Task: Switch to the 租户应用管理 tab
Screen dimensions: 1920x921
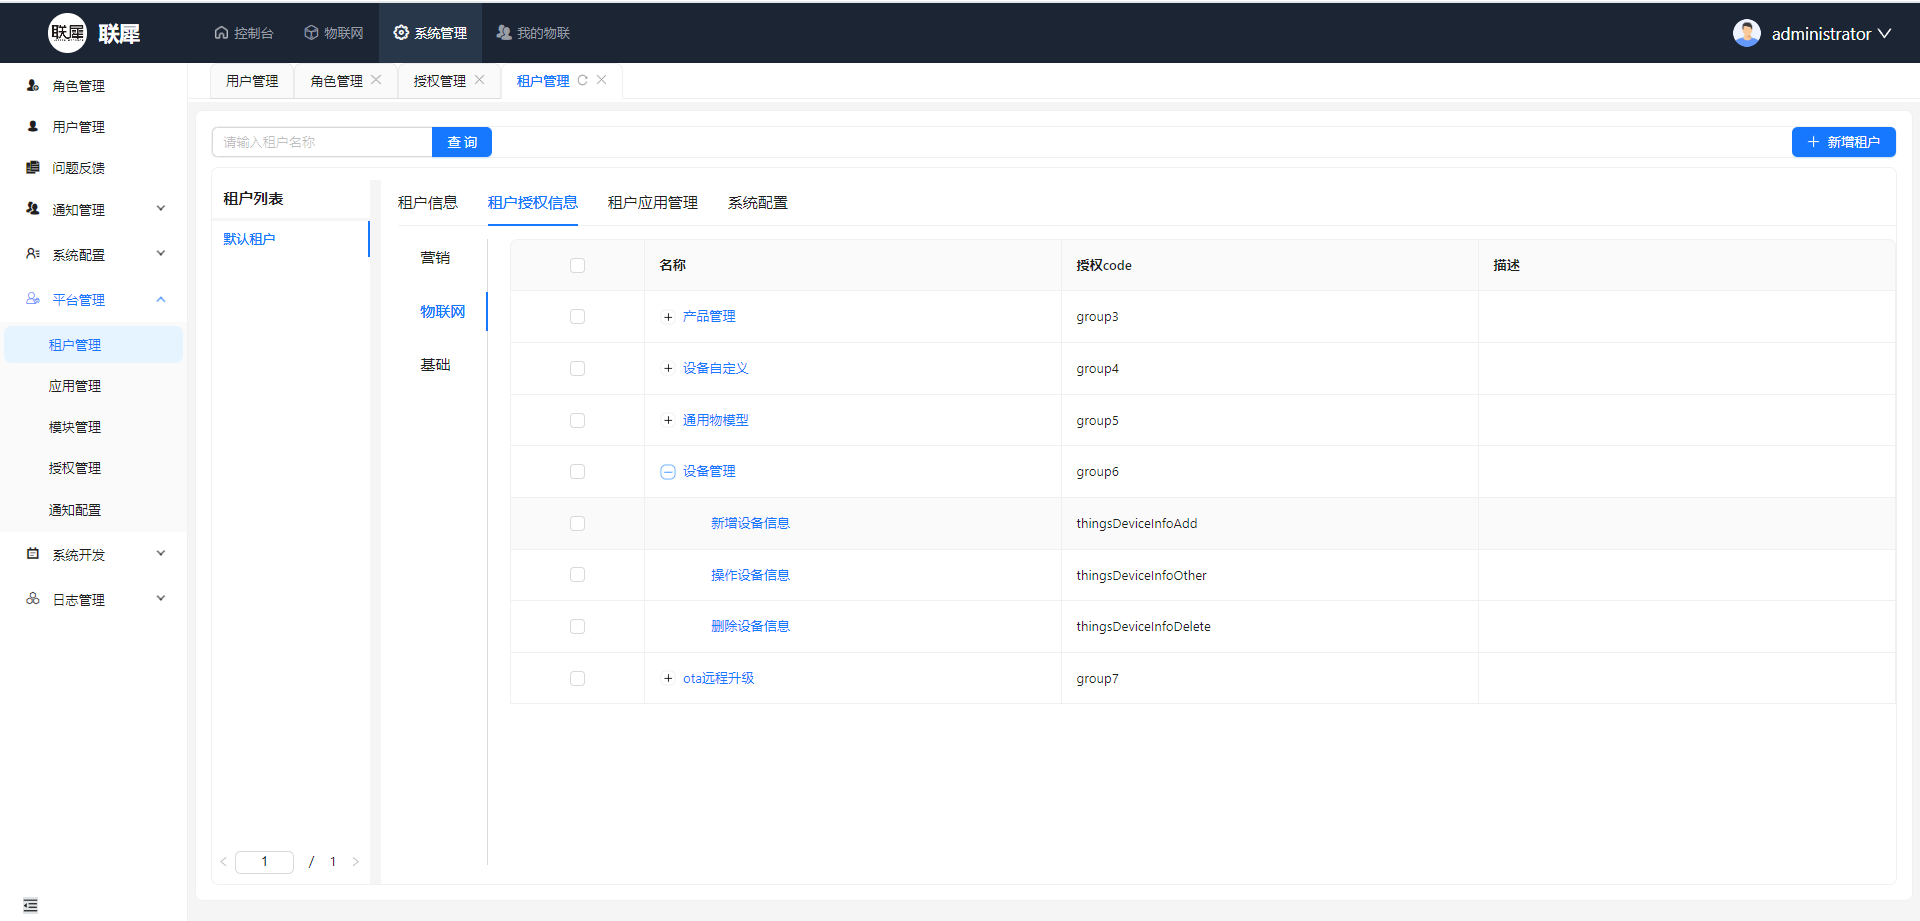Action: tap(652, 203)
